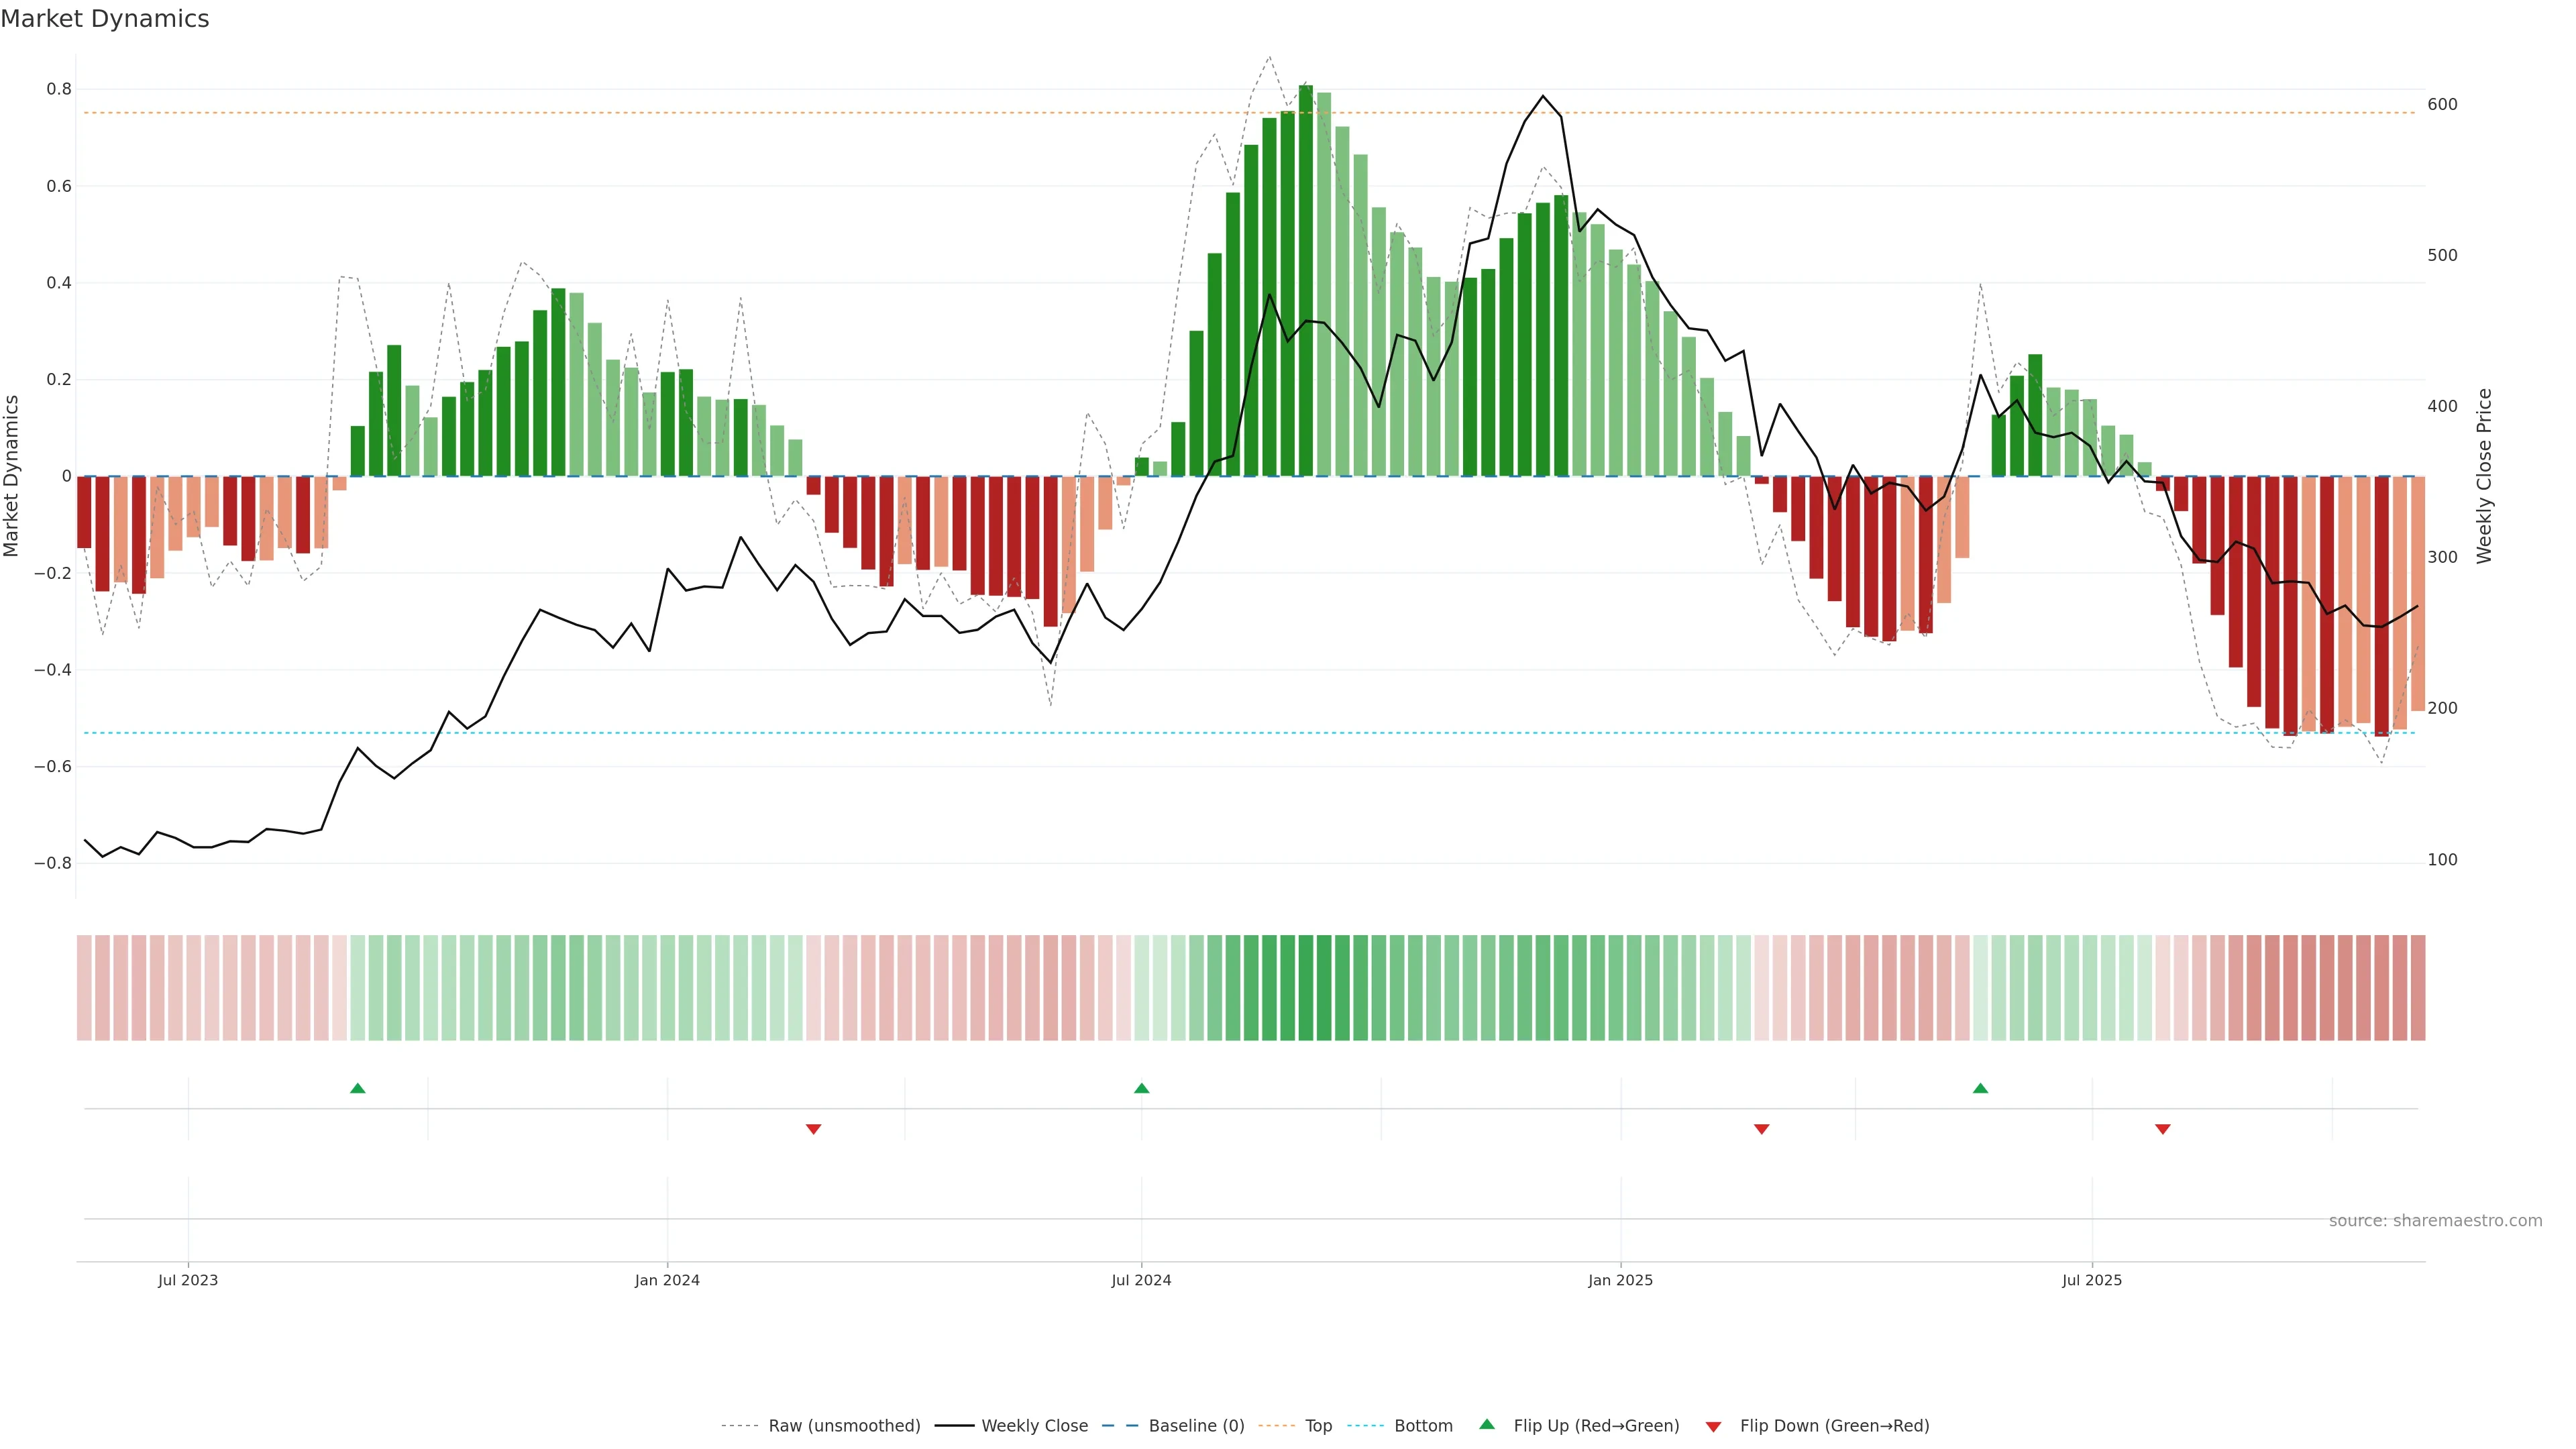This screenshot has width=2576, height=1449.
Task: Click the first green Flip Up triangle marker
Action: click(x=357, y=1088)
